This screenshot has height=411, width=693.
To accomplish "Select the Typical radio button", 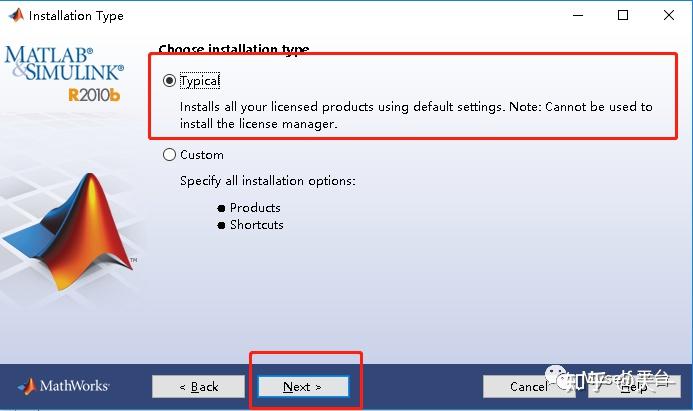I will 169,80.
